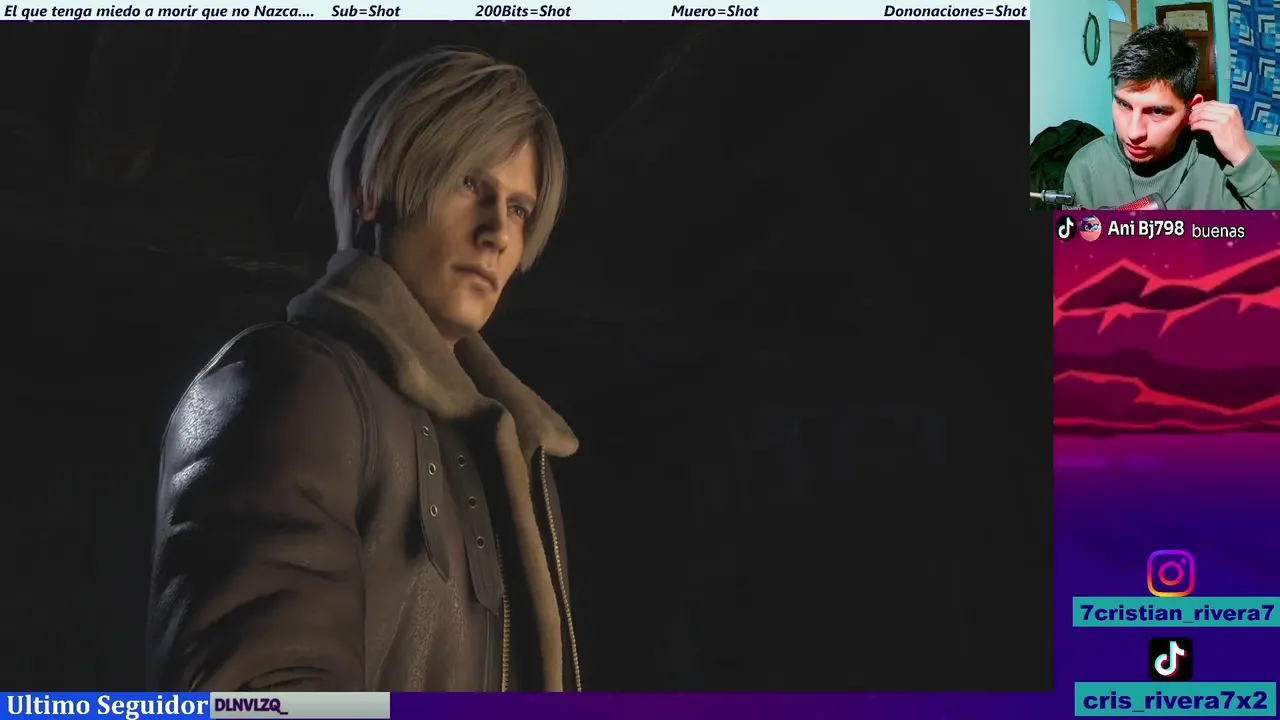Click the 'Muero=Shot' banner text
This screenshot has width=1280, height=720.
click(x=715, y=11)
